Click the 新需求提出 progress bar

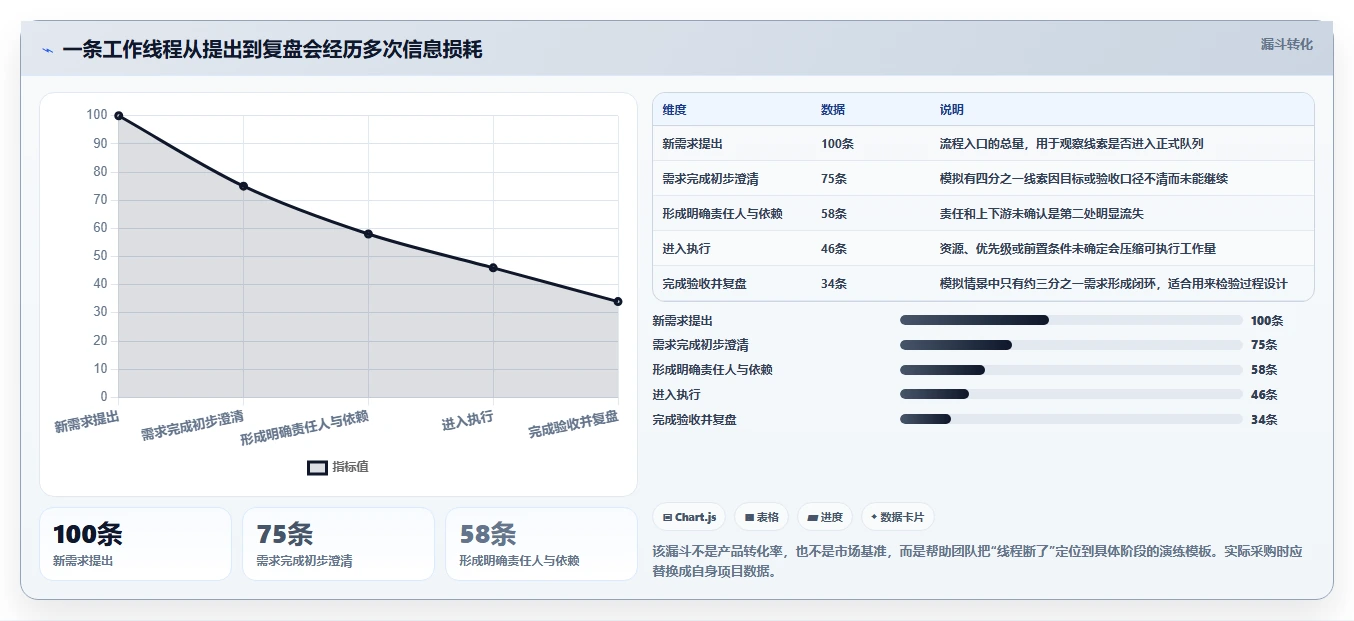1071,320
